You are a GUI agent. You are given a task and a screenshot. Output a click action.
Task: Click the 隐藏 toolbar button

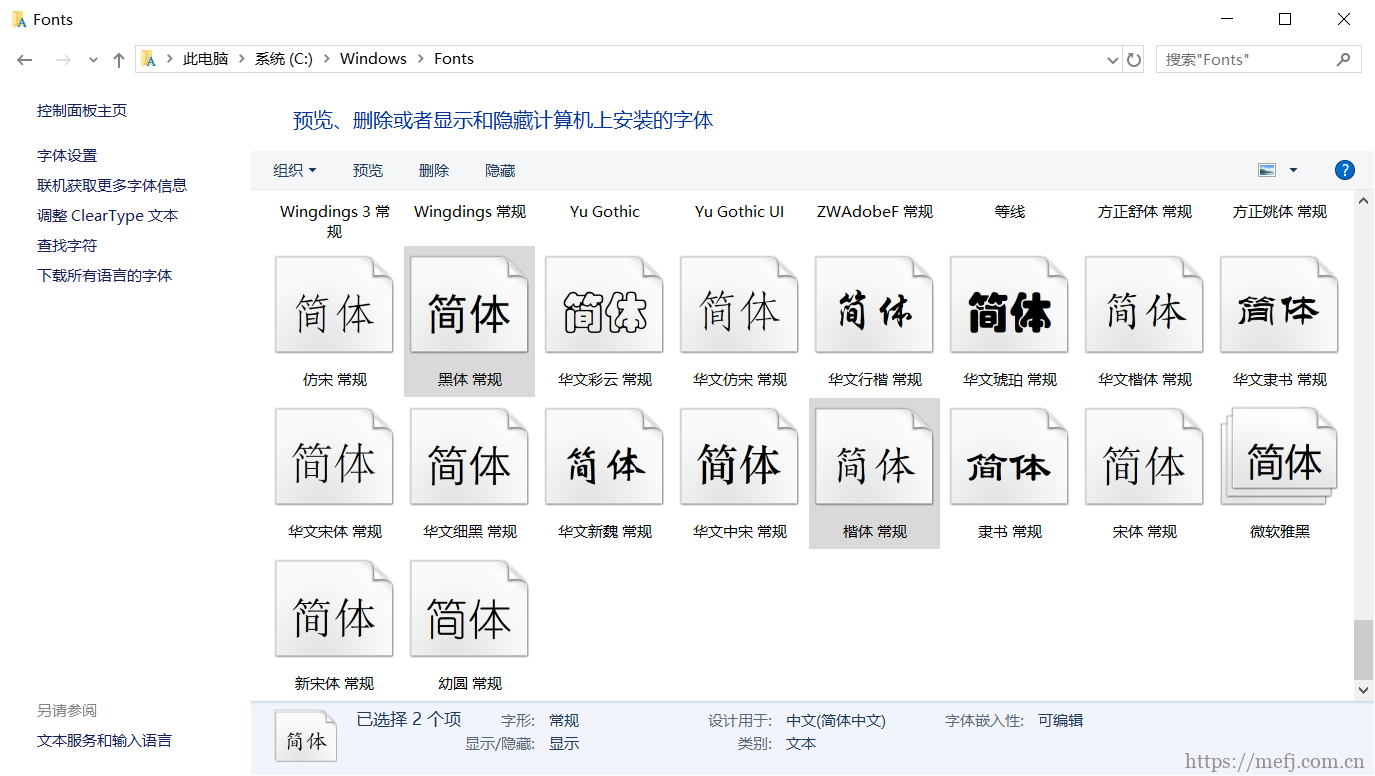(500, 171)
